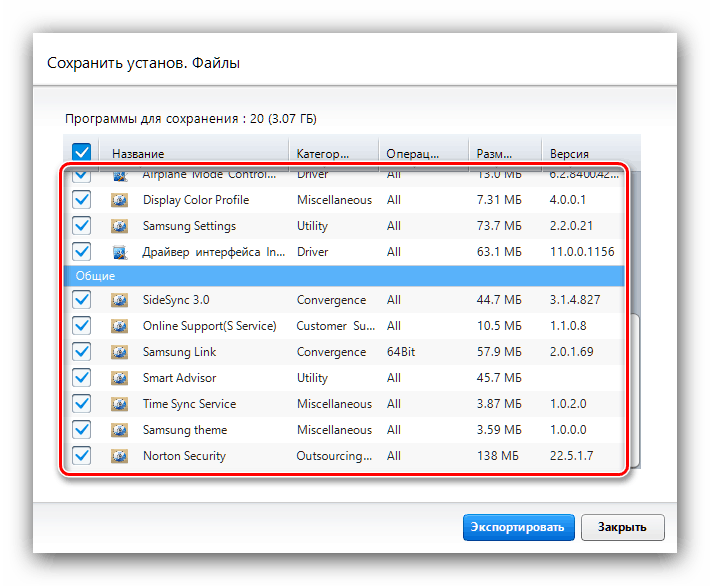The width and height of the screenshot is (710, 586).
Task: Uncheck the Драйвер интерфейса checkbox
Action: tap(82, 252)
